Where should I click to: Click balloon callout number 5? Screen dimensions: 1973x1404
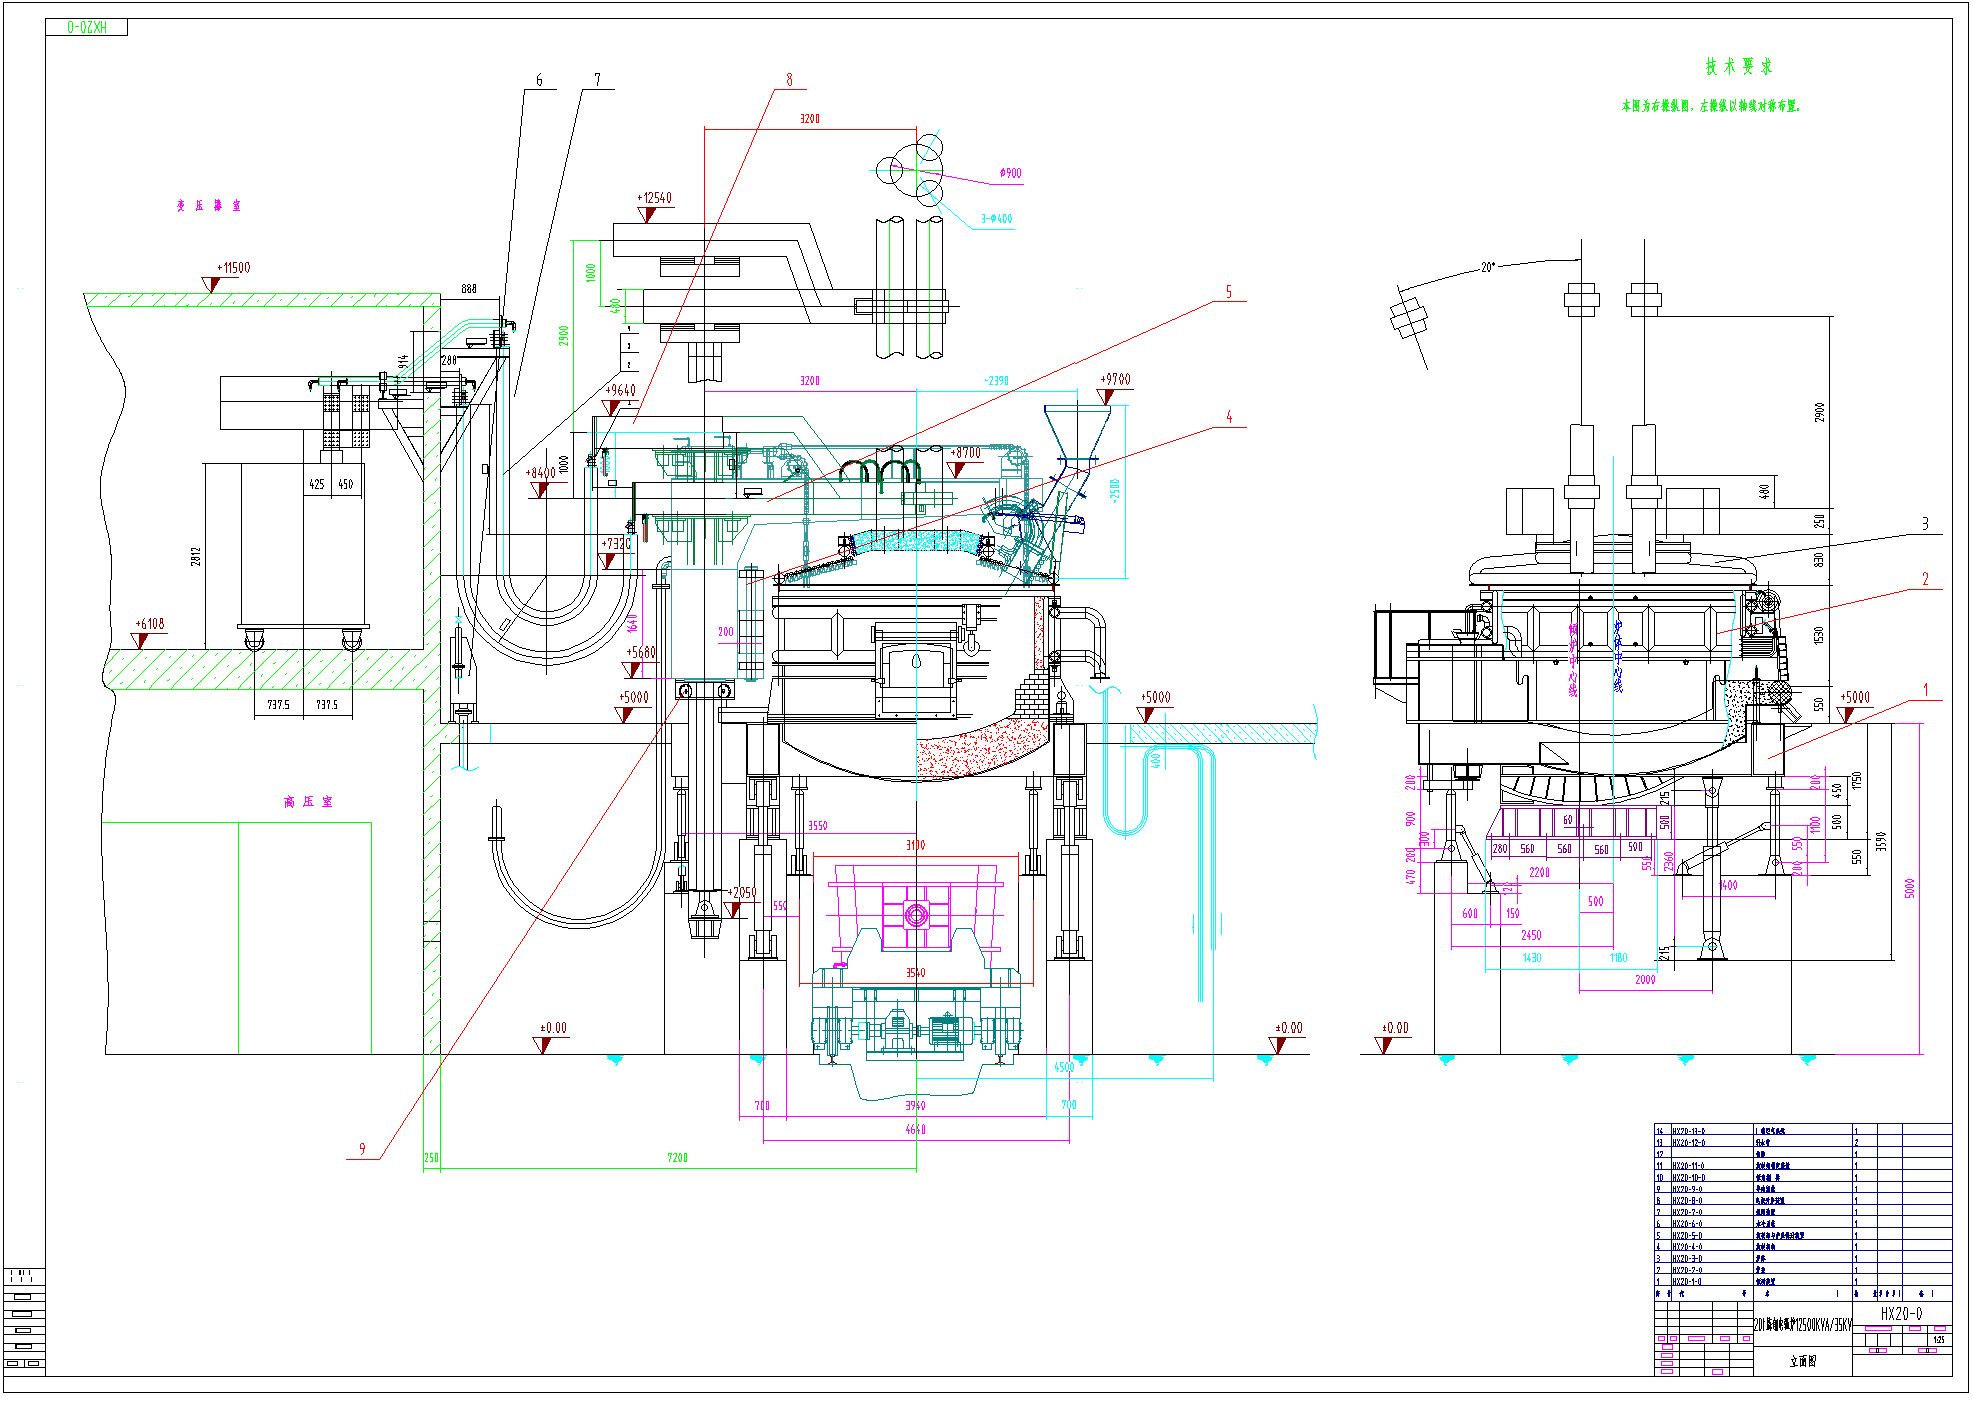(x=1229, y=292)
